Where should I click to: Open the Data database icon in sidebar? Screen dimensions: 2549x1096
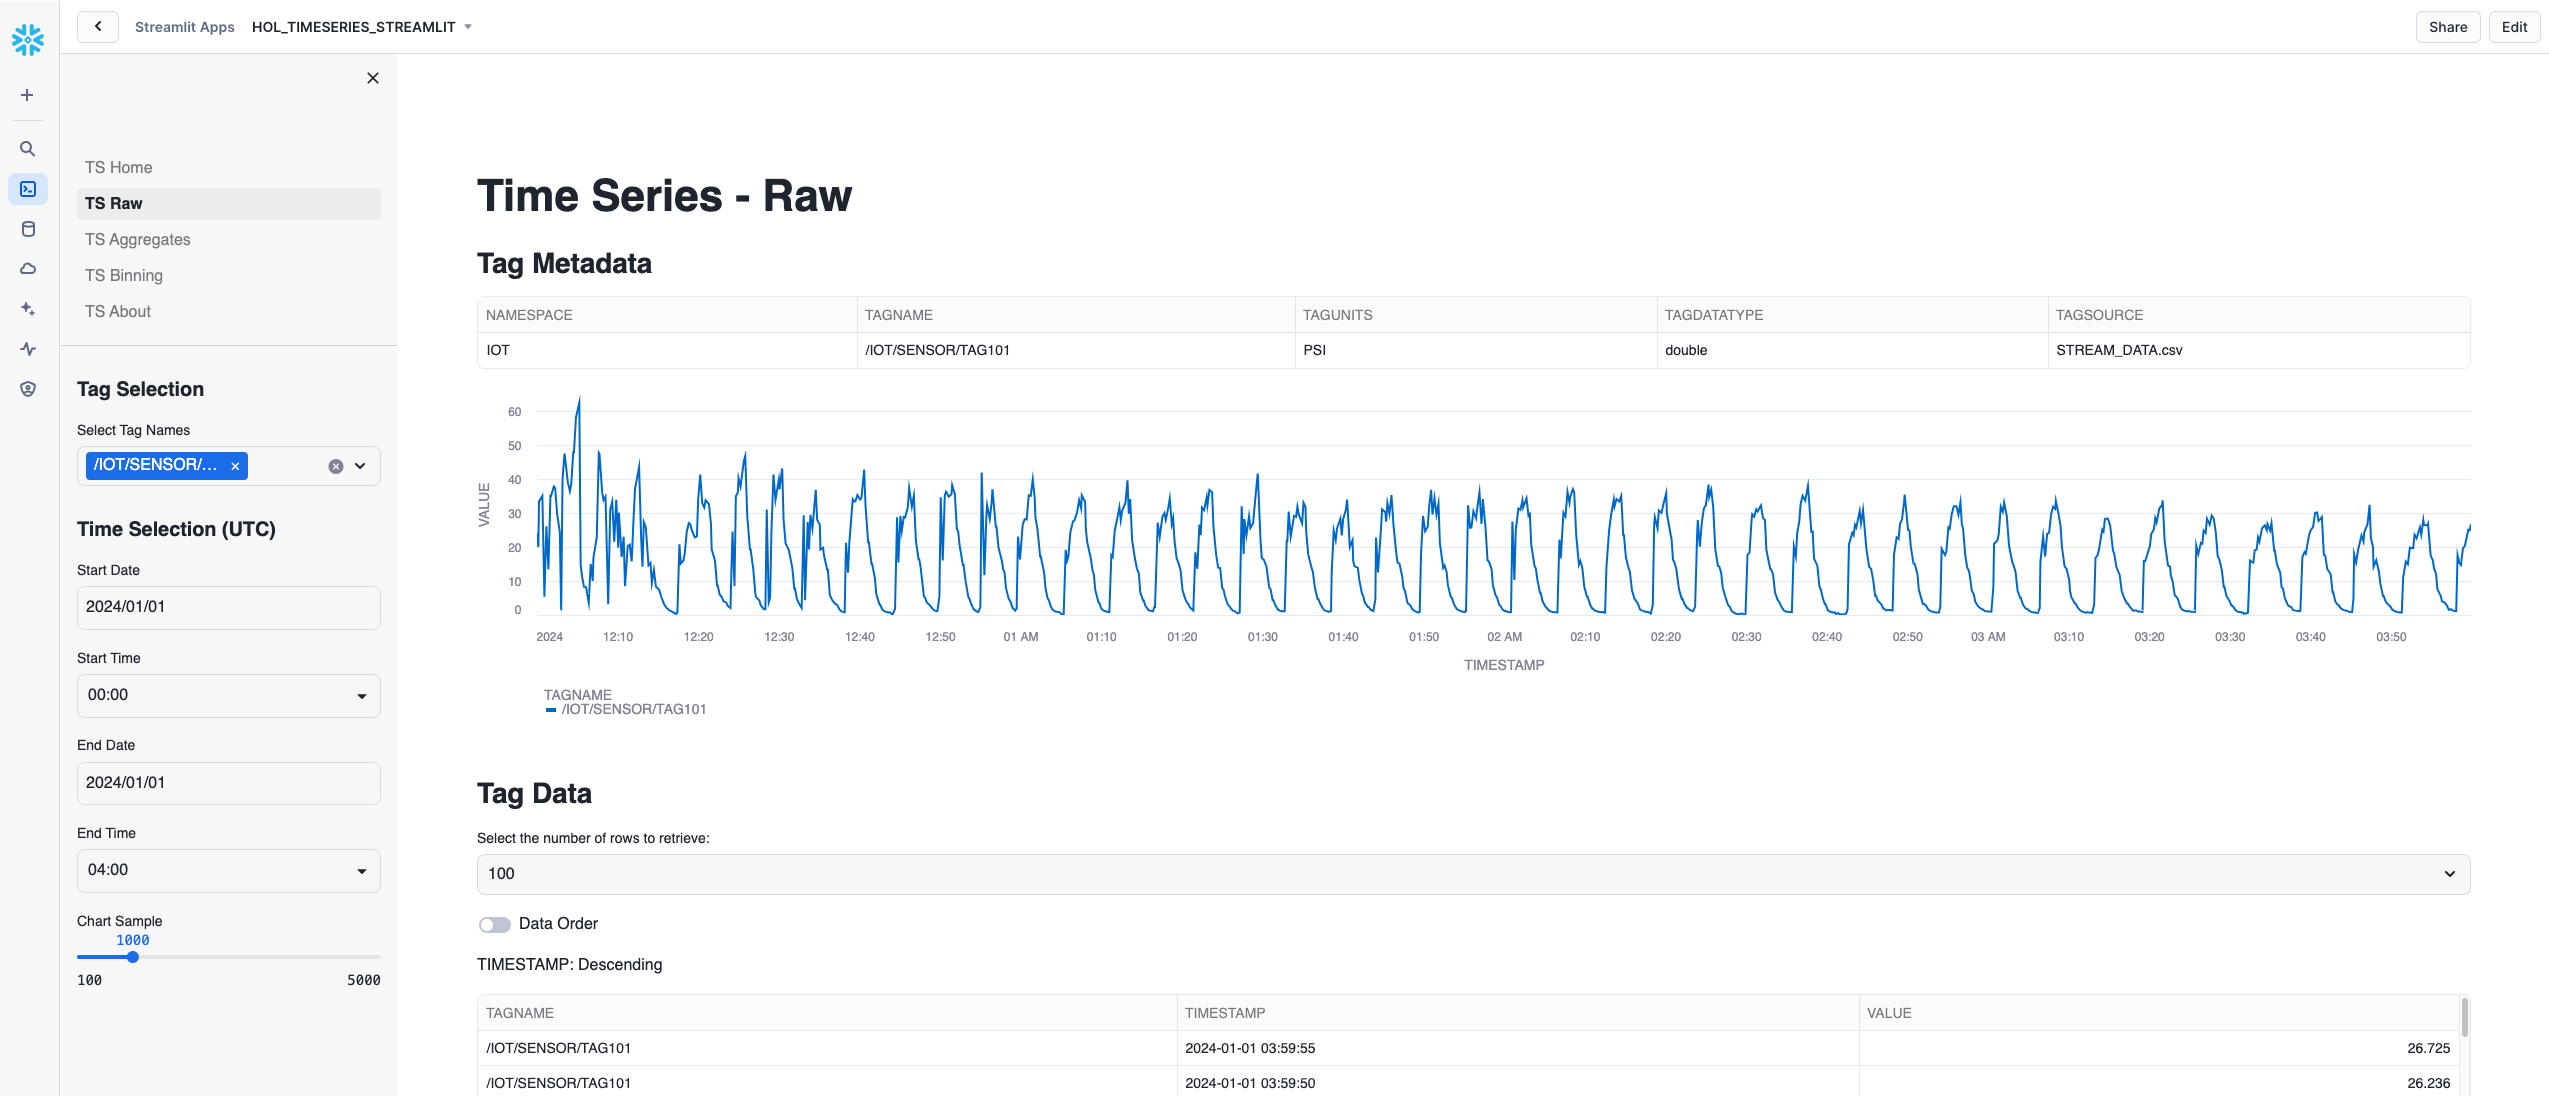[x=28, y=229]
